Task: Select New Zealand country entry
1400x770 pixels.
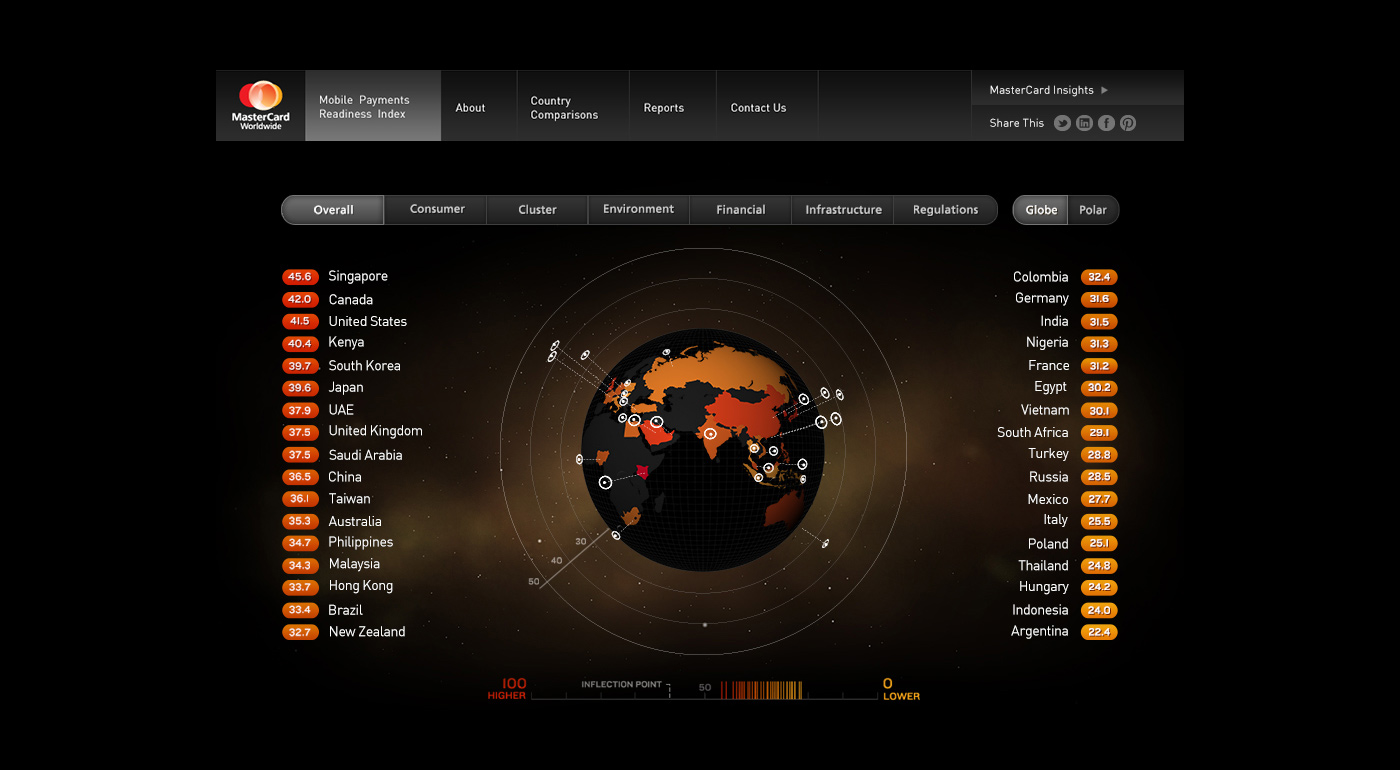Action: point(367,632)
